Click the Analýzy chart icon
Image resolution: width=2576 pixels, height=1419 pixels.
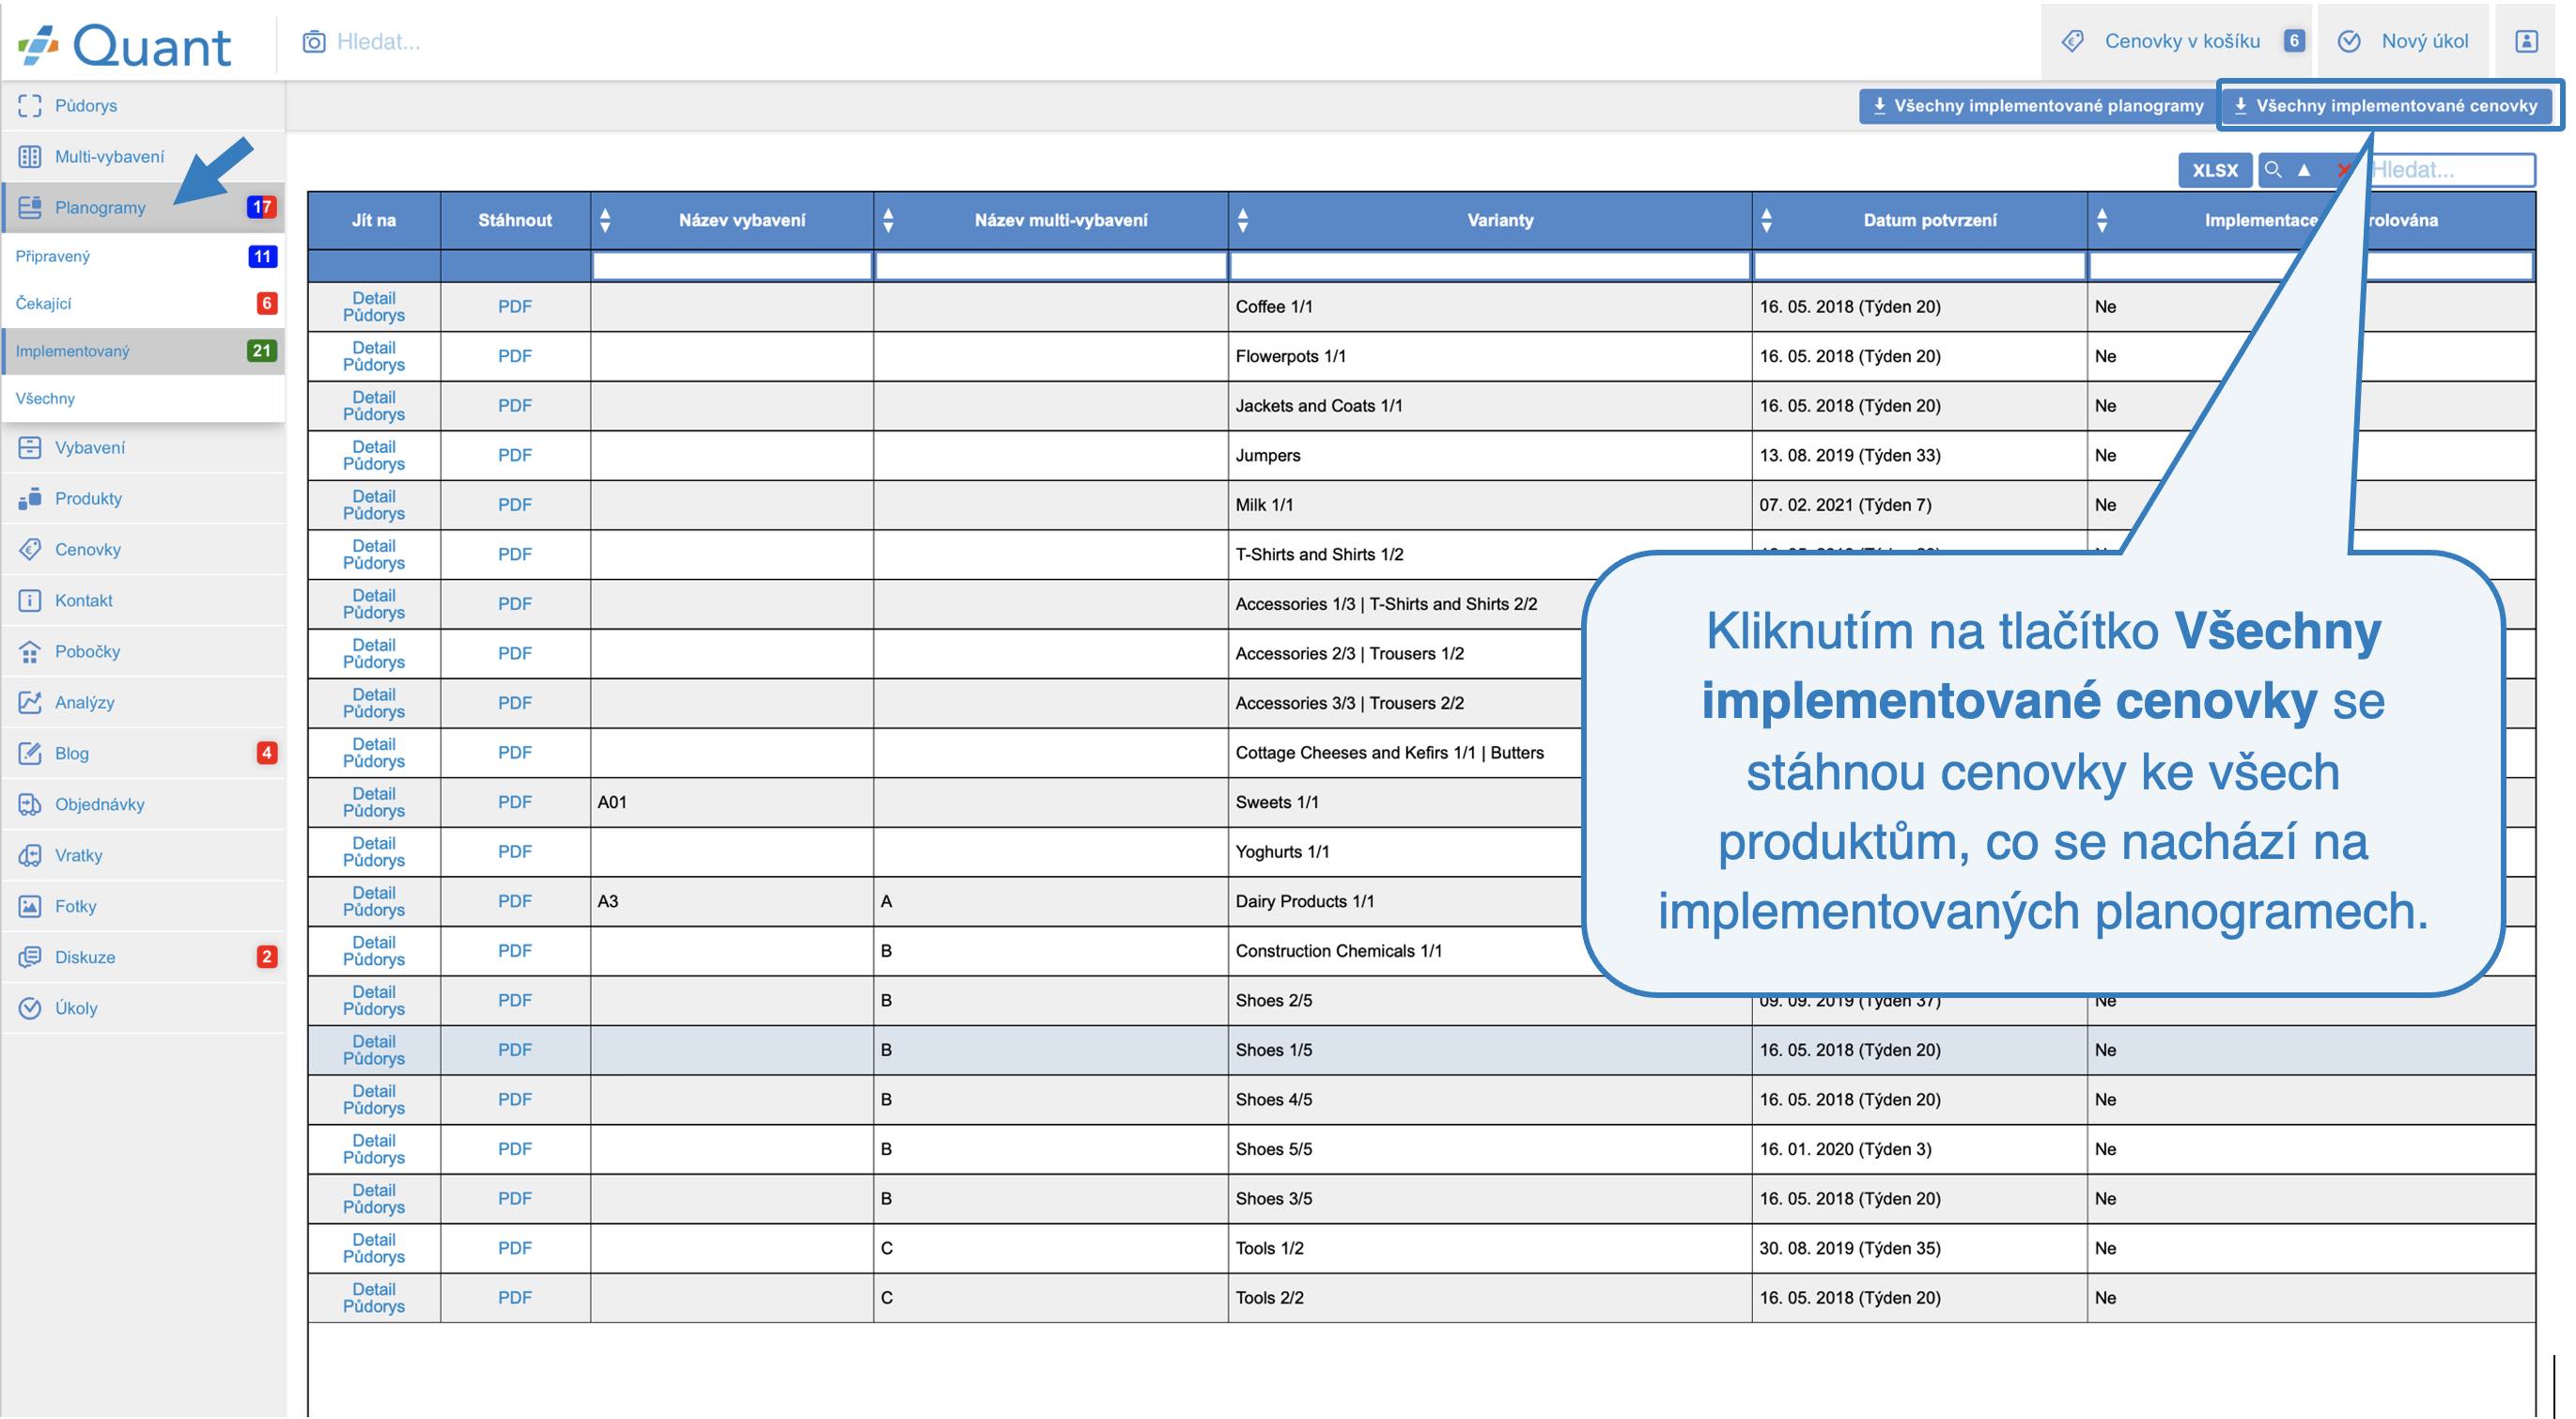tap(30, 702)
